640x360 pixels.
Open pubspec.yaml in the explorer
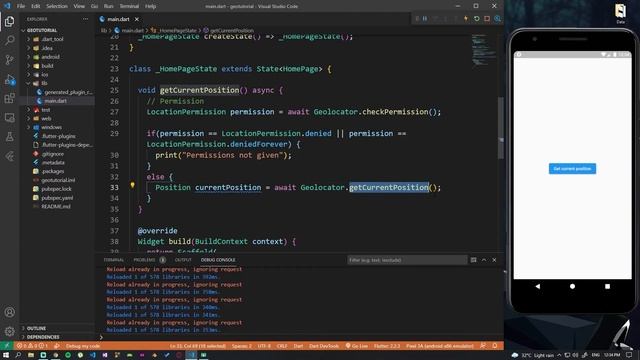pyautogui.click(x=57, y=198)
